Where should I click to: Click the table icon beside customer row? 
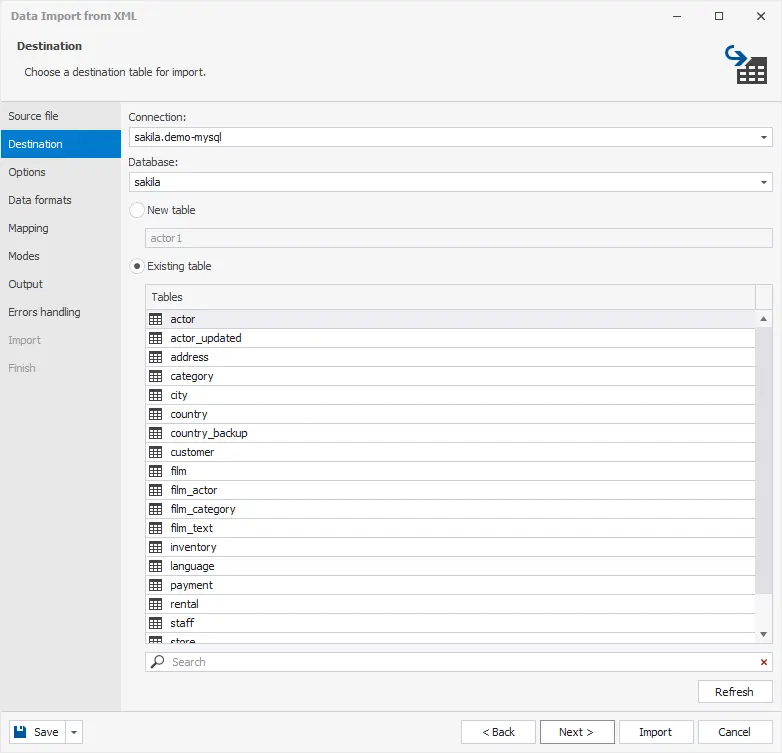coord(155,452)
